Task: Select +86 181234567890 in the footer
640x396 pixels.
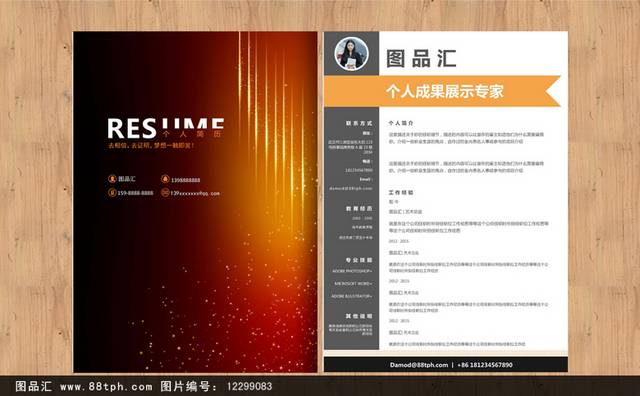Action: (x=485, y=365)
